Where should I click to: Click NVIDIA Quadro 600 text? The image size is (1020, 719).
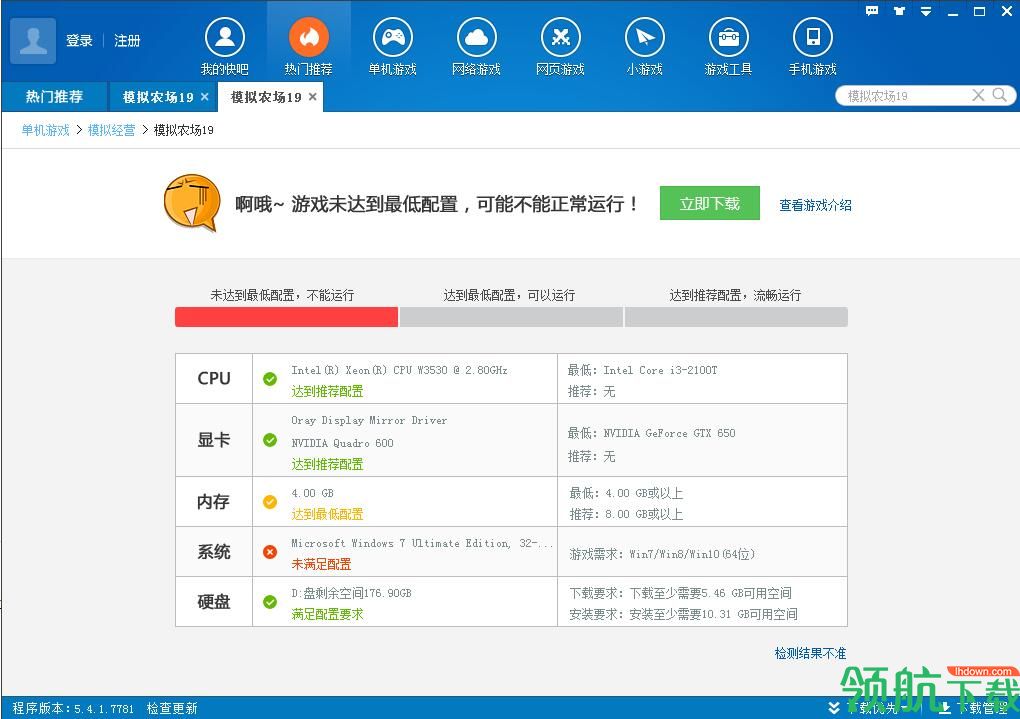coord(342,443)
